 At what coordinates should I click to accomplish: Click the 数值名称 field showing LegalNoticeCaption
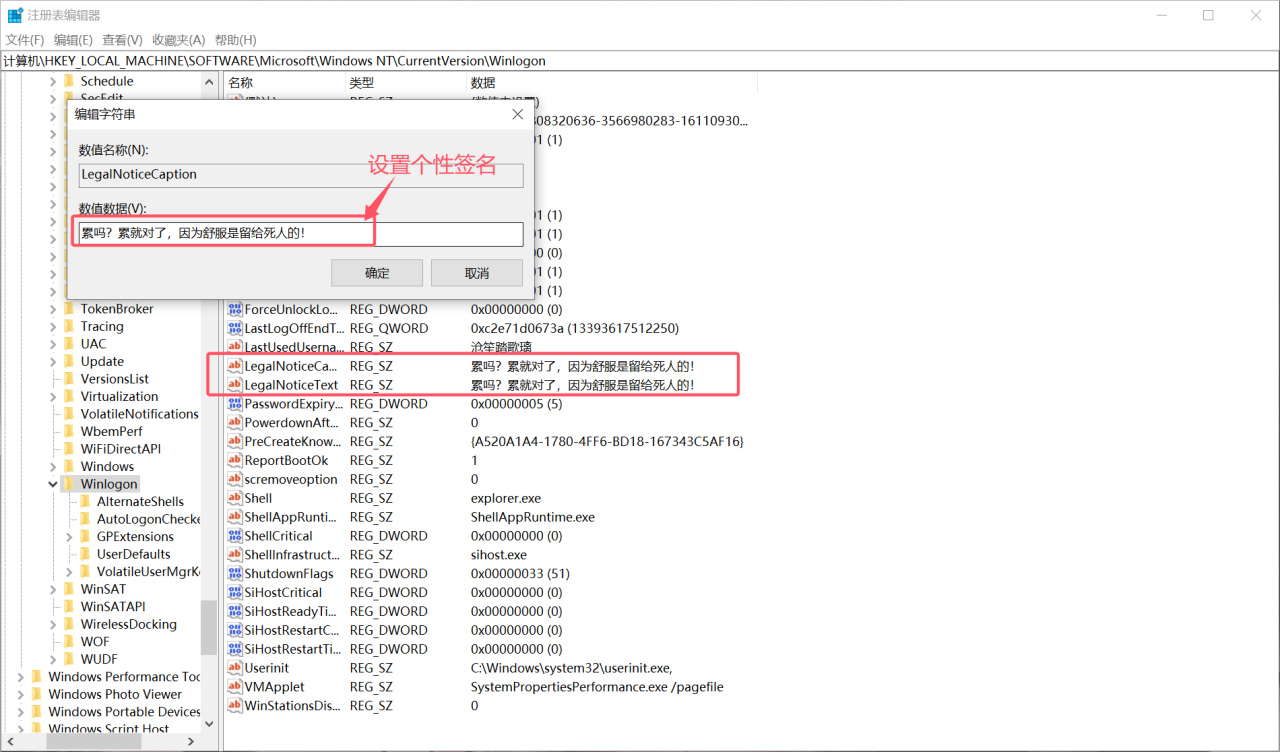301,174
